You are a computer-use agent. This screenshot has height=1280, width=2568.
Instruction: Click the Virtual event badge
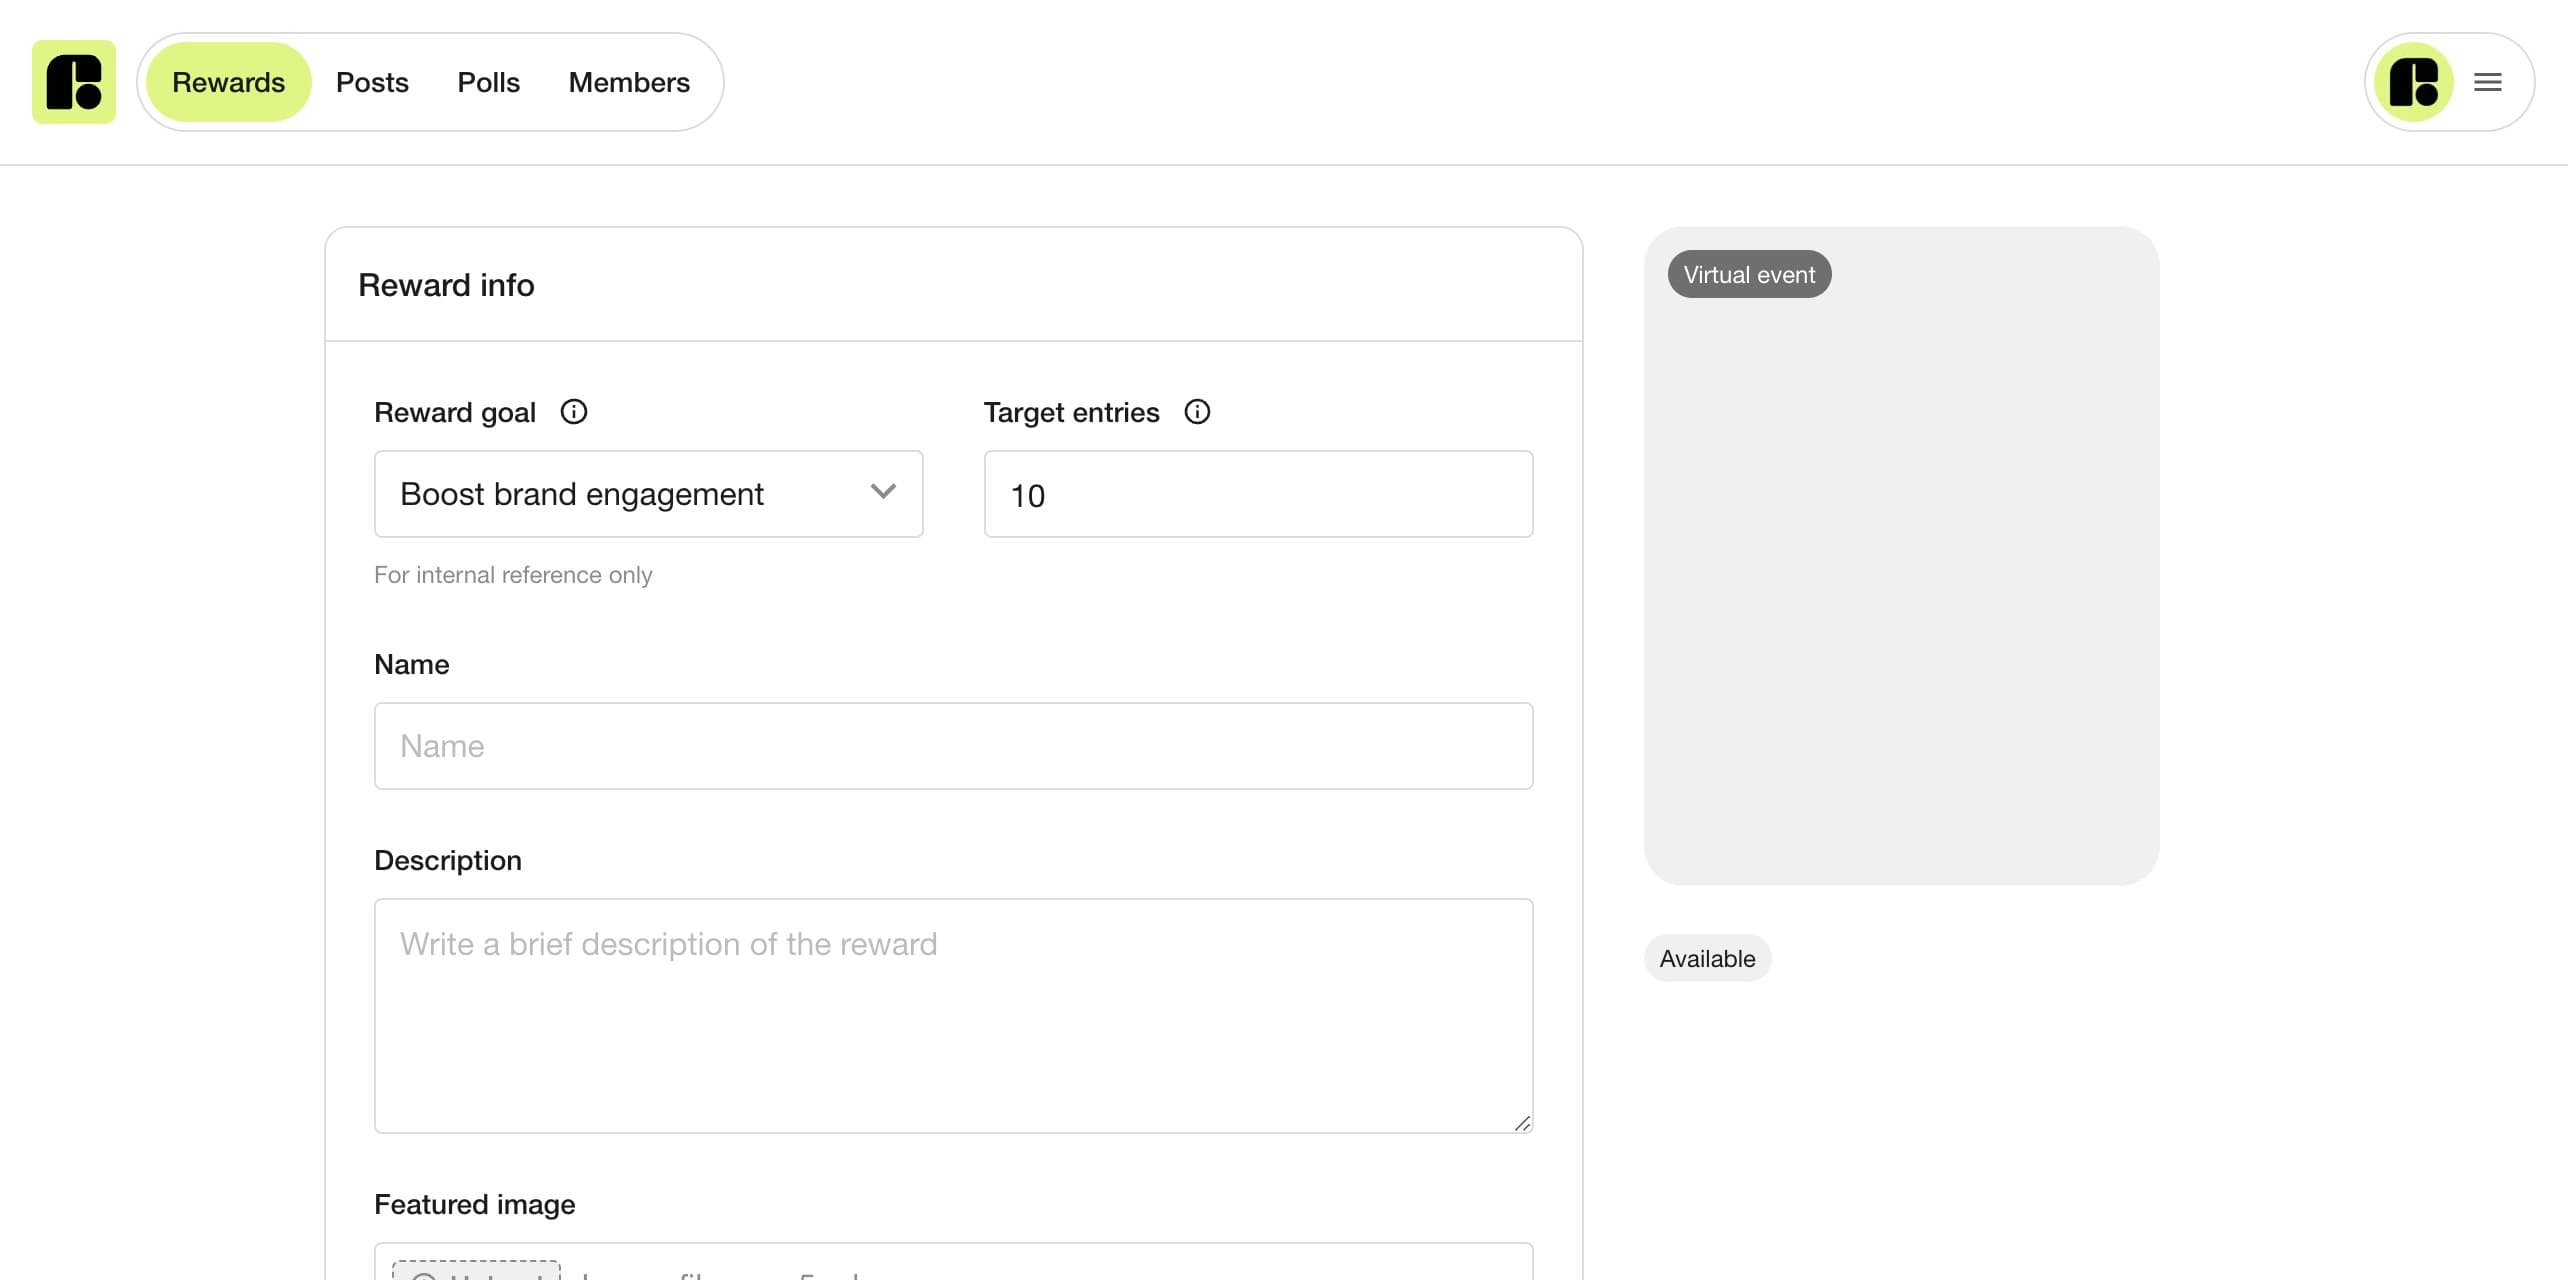1749,274
